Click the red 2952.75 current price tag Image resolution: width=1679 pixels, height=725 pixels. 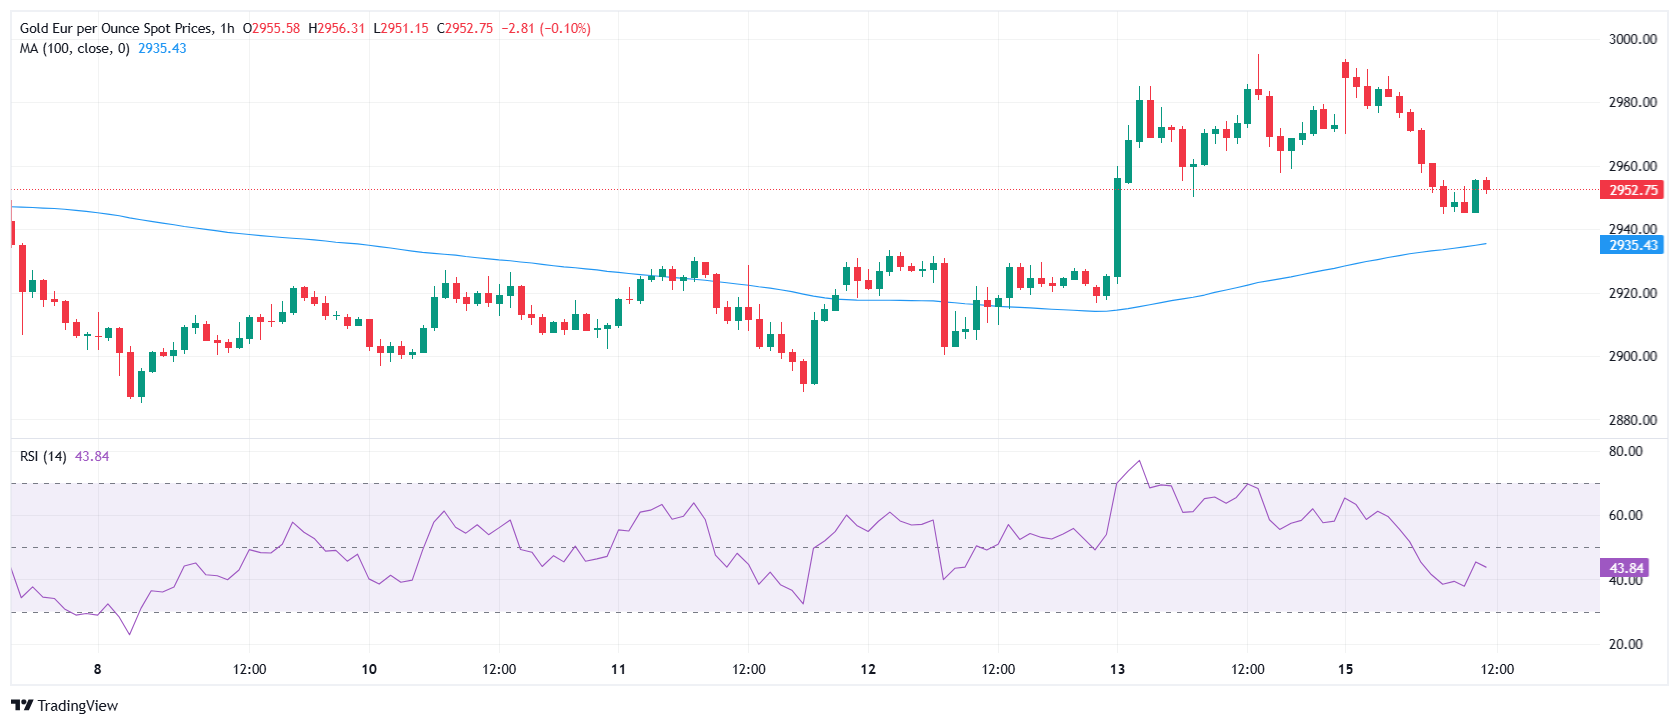(x=1632, y=190)
